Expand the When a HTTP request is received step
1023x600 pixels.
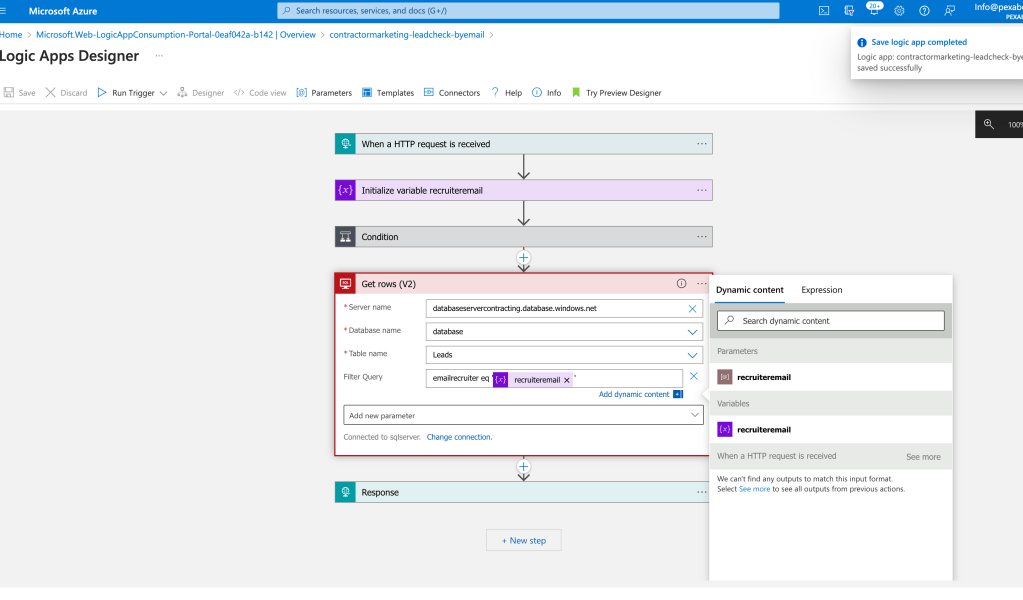(523, 143)
